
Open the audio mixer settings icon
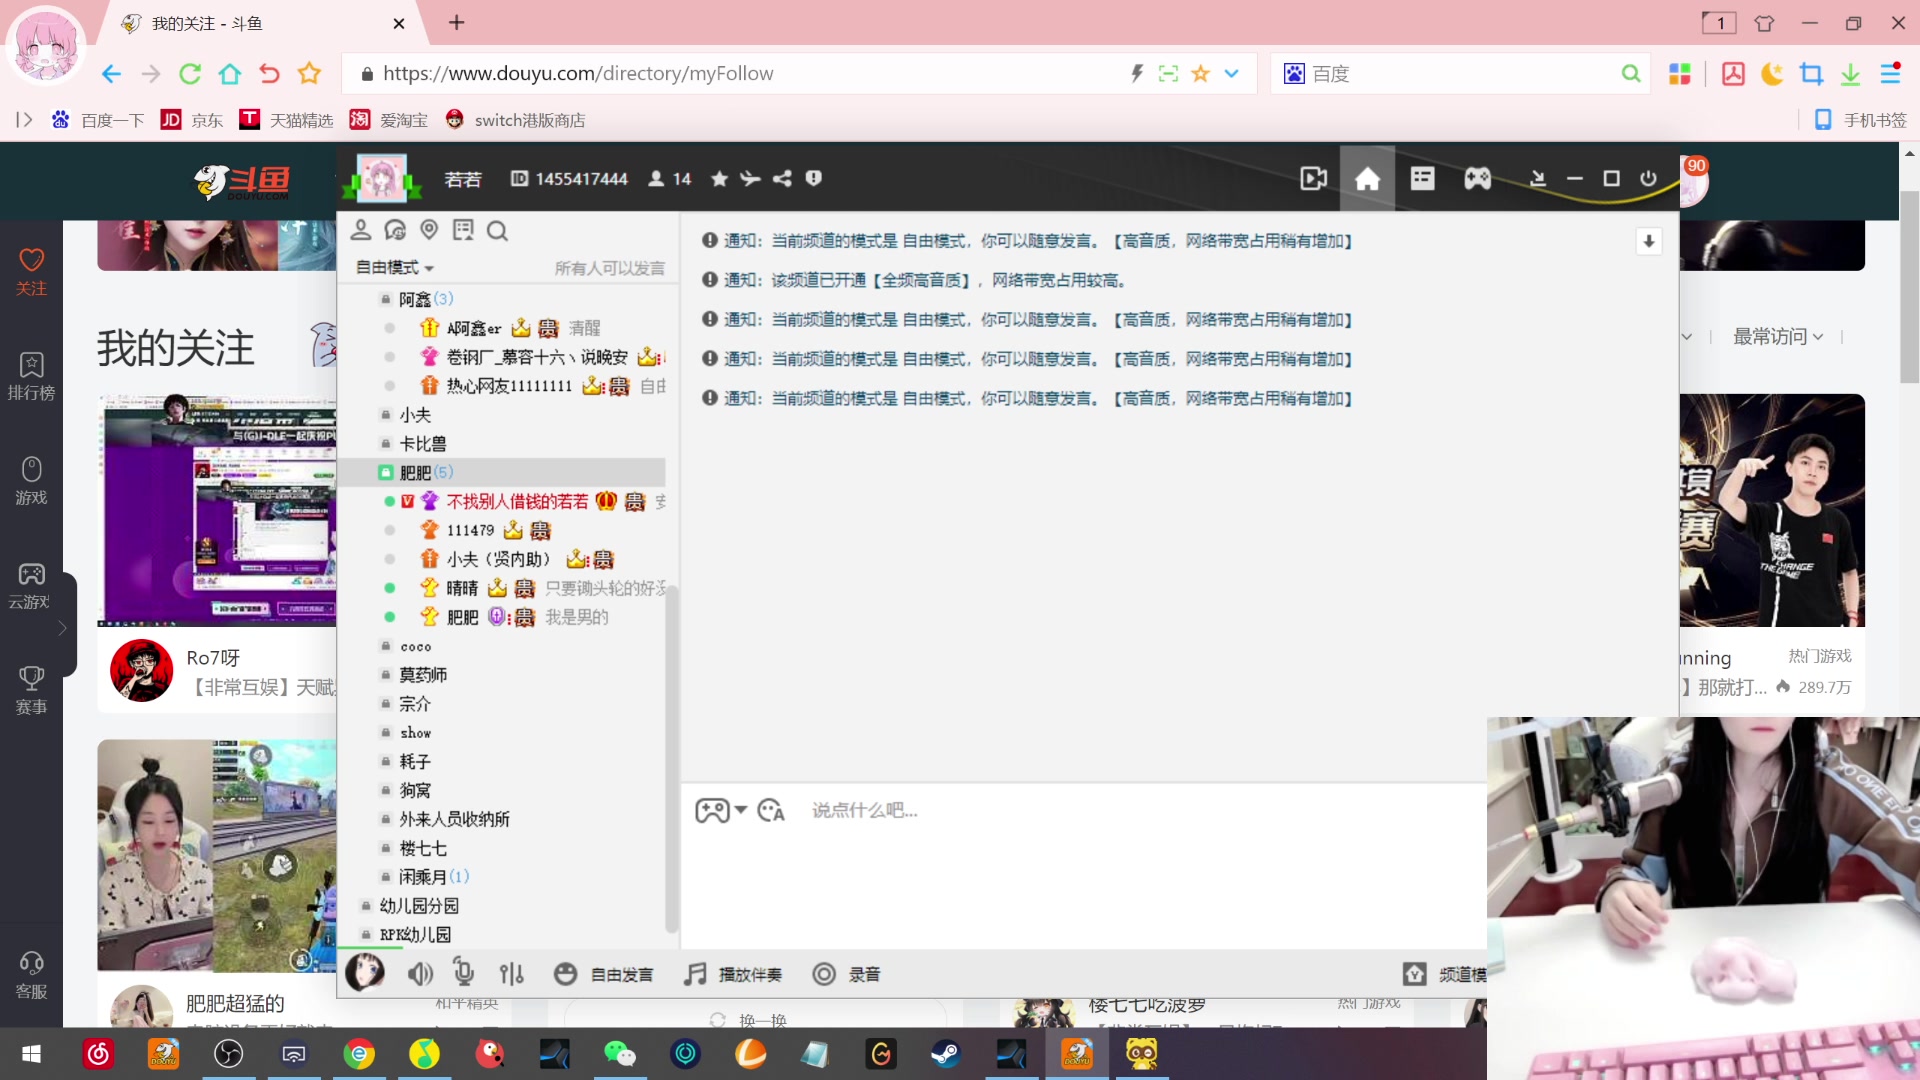[x=512, y=973]
